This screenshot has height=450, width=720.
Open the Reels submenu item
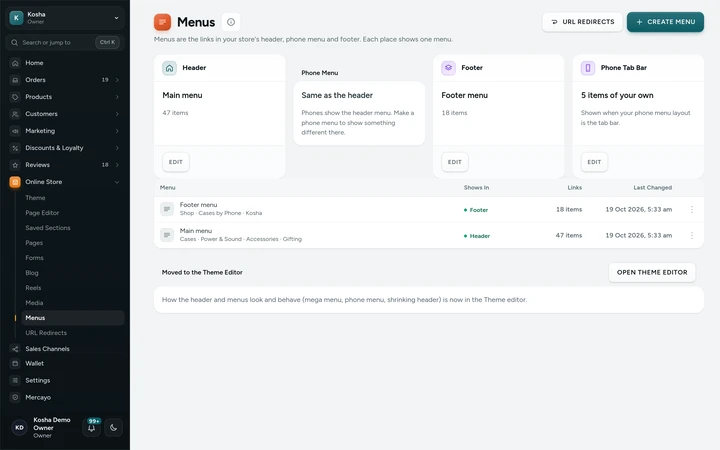(x=73, y=288)
